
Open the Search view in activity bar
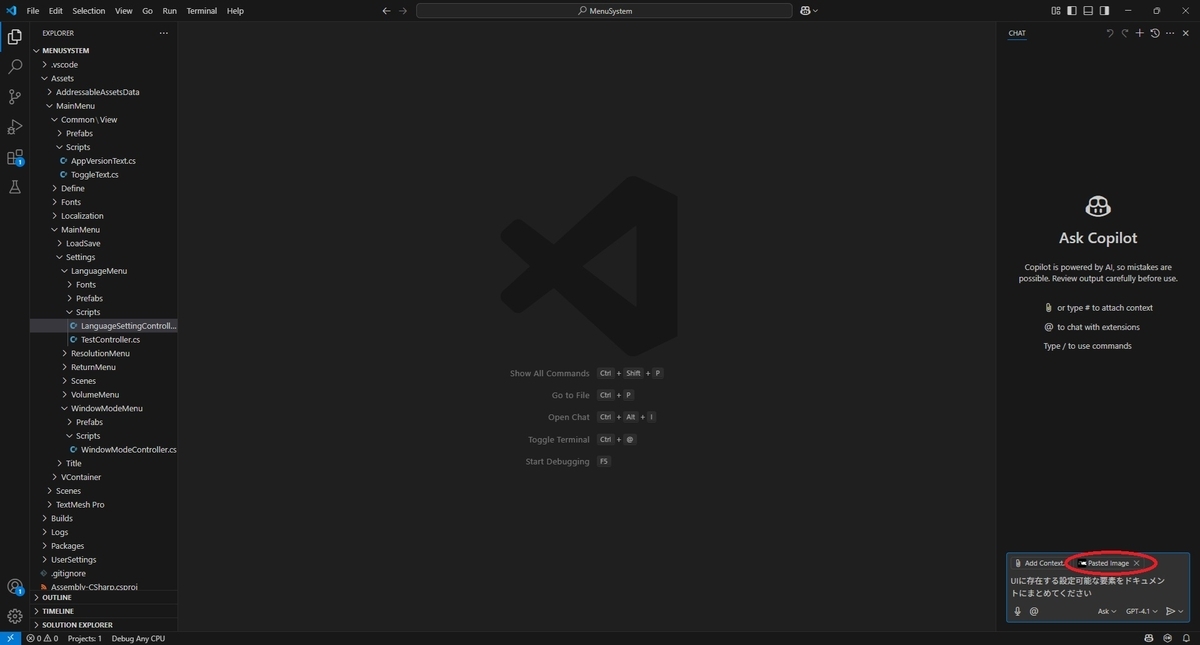click(x=15, y=67)
